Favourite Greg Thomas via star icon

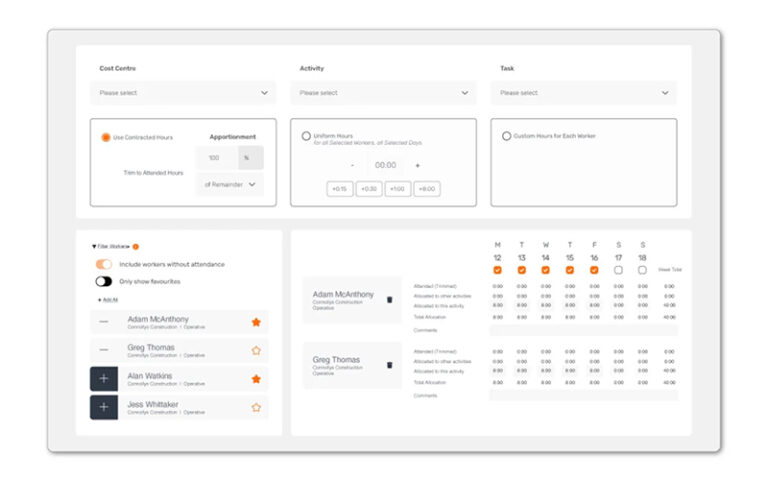coord(256,351)
